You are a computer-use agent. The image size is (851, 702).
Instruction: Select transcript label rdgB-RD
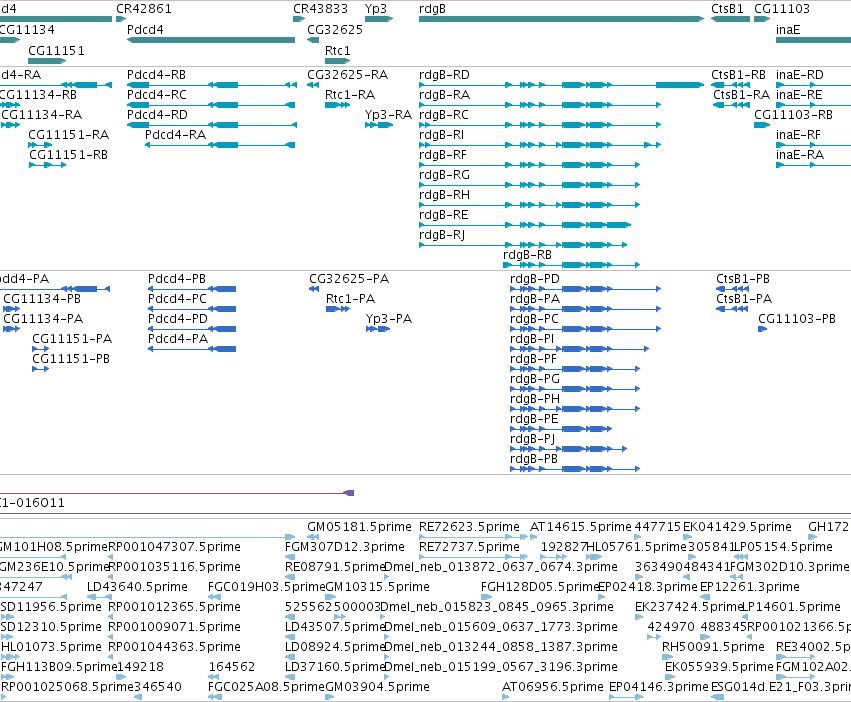pos(444,75)
